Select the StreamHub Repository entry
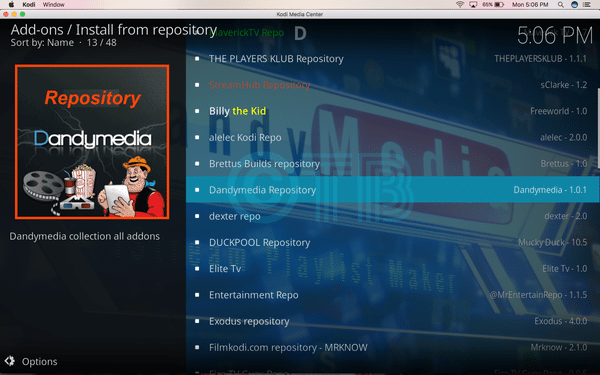The image size is (600, 375). pos(393,85)
